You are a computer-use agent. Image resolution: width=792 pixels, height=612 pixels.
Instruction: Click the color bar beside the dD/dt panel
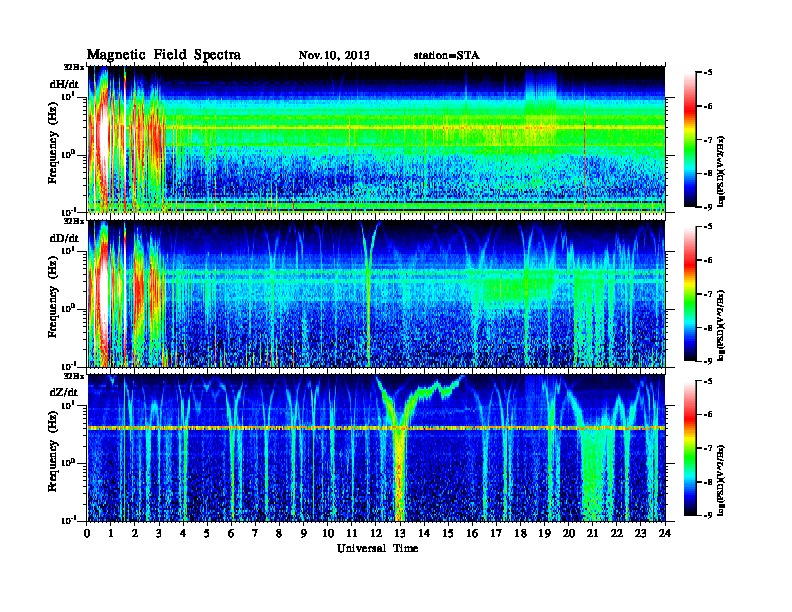690,294
